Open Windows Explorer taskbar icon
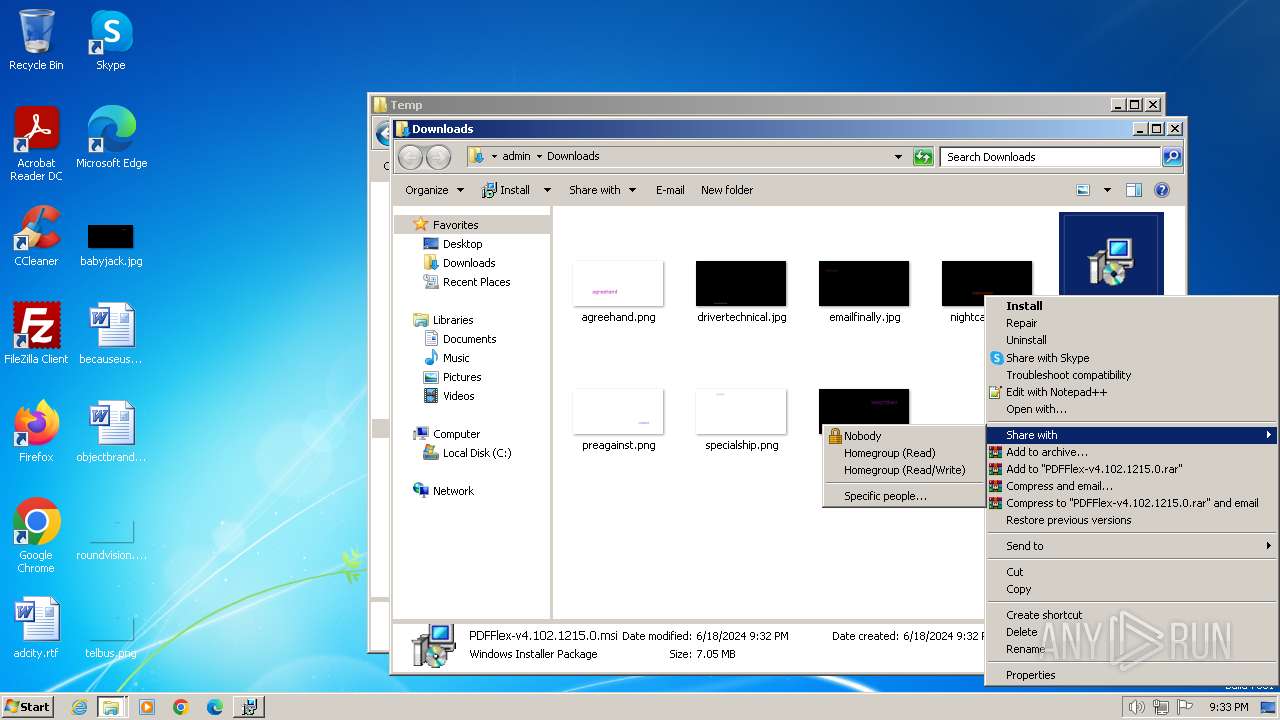The width and height of the screenshot is (1280, 720). tap(111, 707)
